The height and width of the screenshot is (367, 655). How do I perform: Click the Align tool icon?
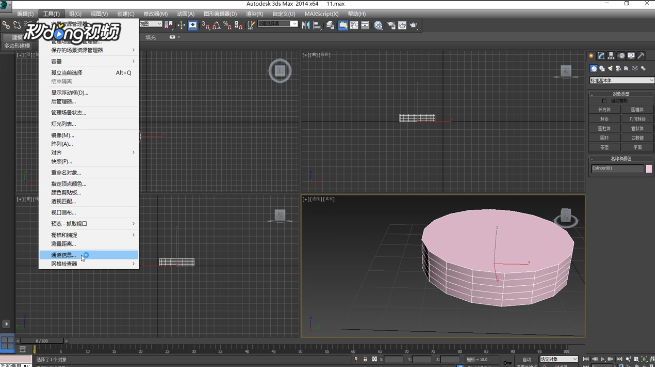tap(317, 25)
